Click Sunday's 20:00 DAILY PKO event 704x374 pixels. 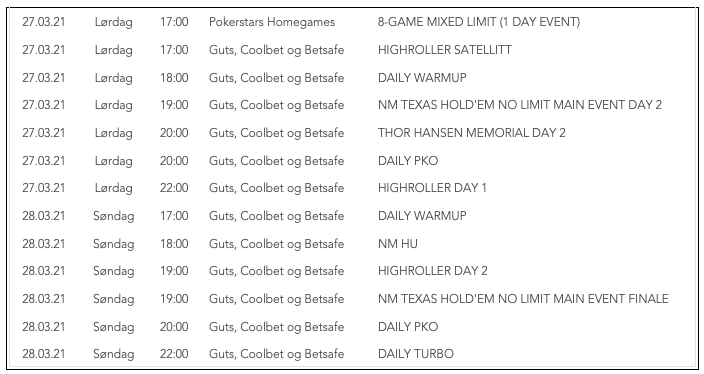pos(408,327)
